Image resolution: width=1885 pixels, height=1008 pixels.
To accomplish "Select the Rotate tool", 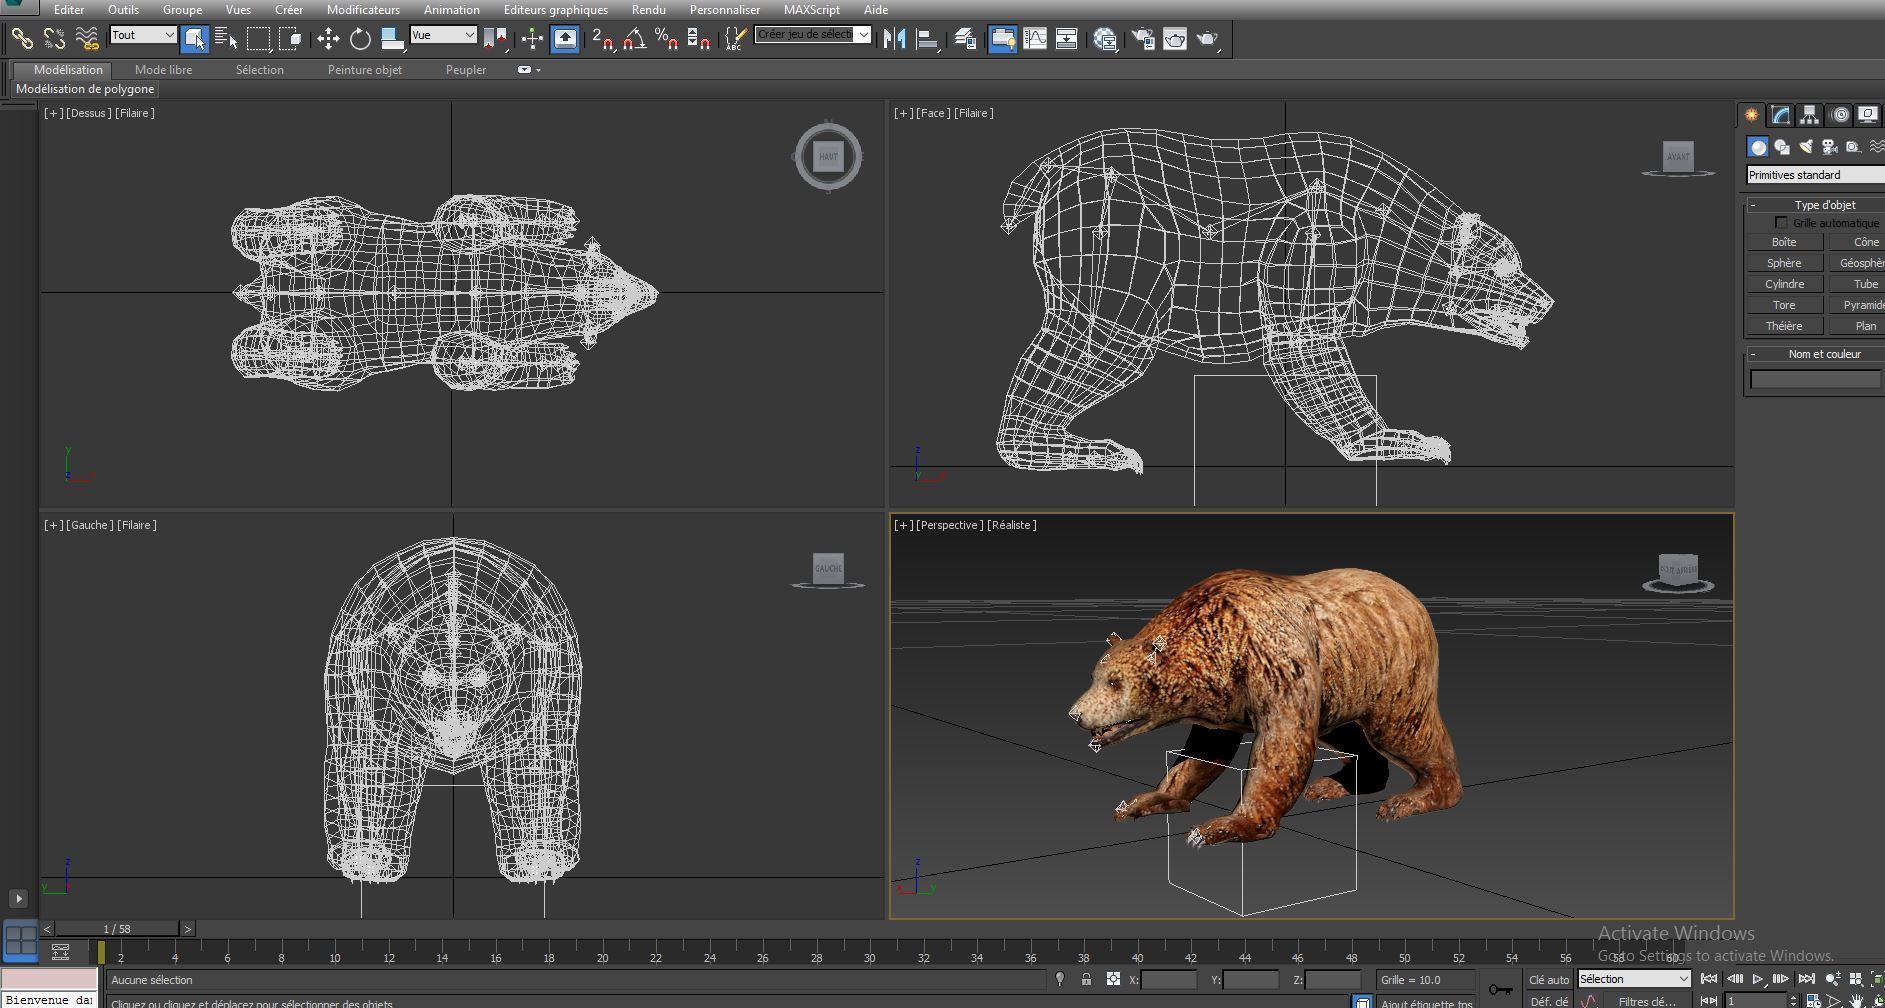I will pos(360,39).
